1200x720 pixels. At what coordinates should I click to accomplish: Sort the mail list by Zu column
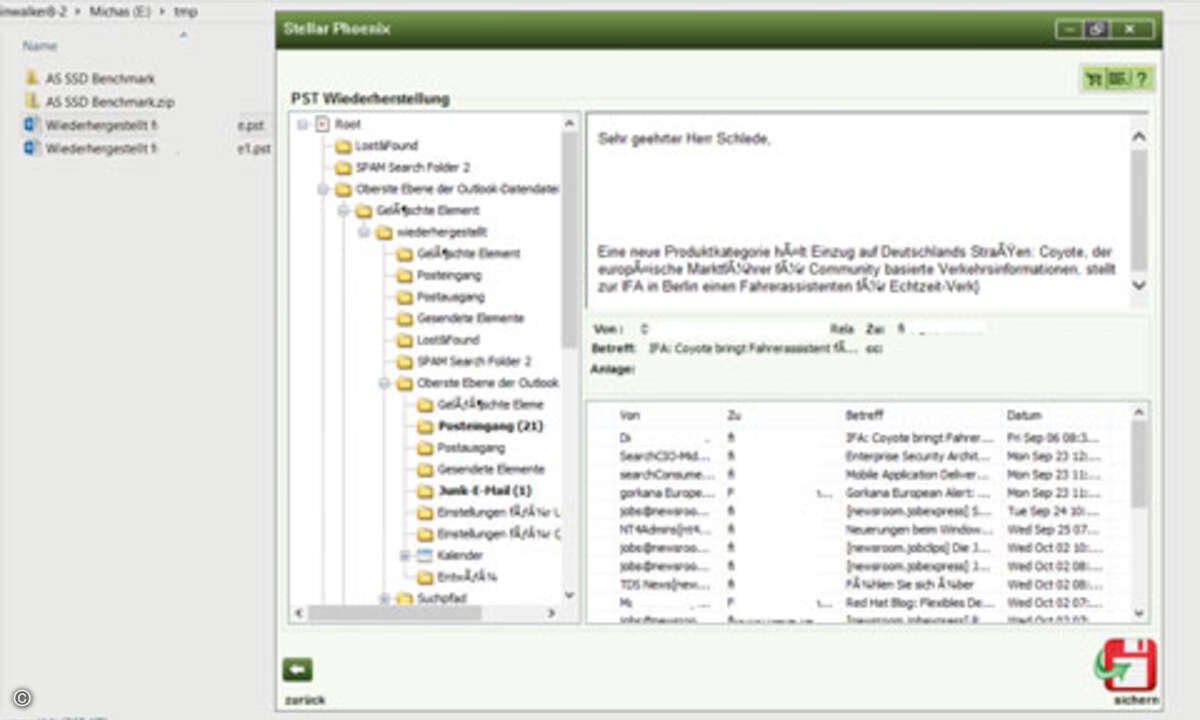click(x=733, y=414)
